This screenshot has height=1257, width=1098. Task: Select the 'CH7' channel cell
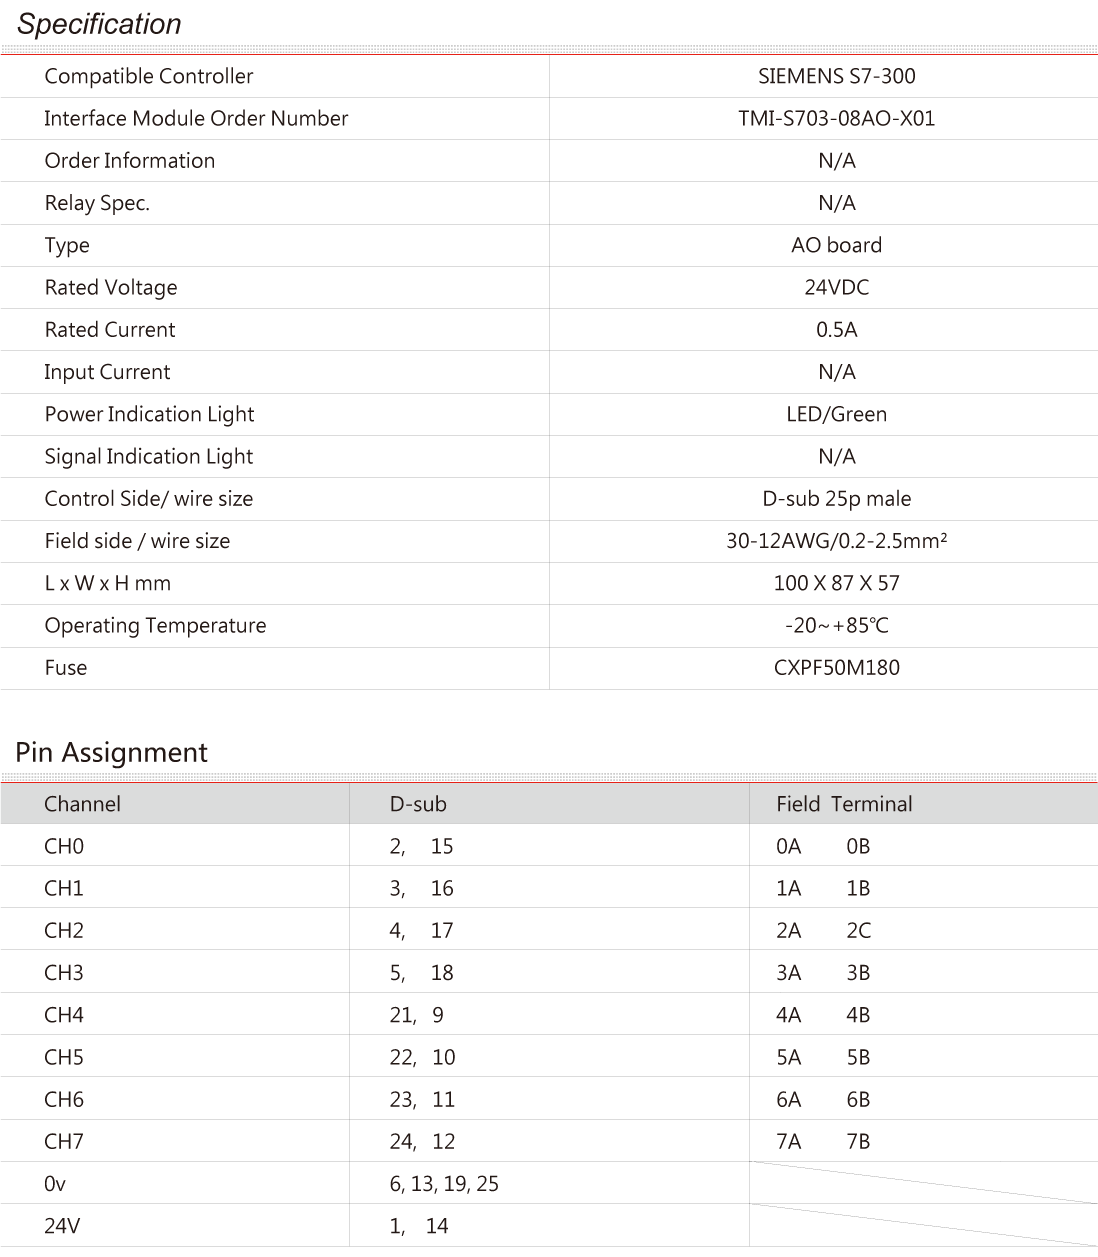[x=64, y=1141]
